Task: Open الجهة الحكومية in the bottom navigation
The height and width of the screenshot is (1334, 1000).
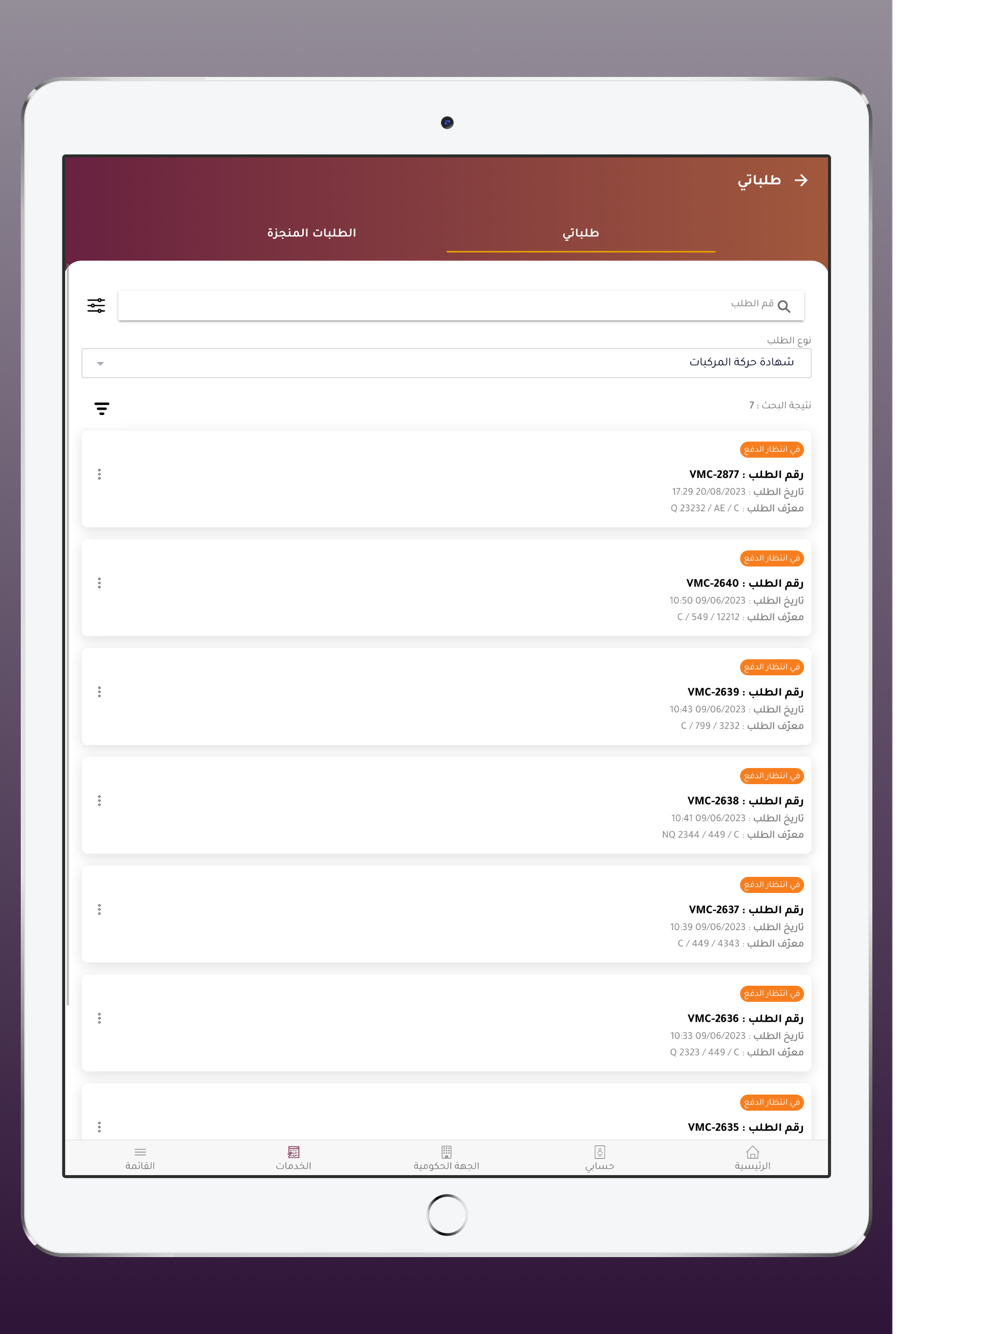Action: click(446, 1158)
